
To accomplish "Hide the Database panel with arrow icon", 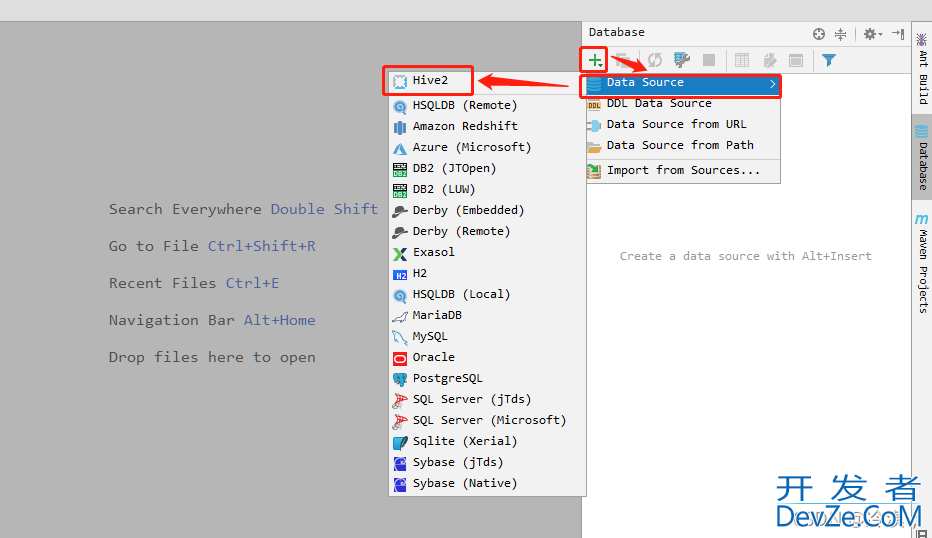I will click(898, 34).
